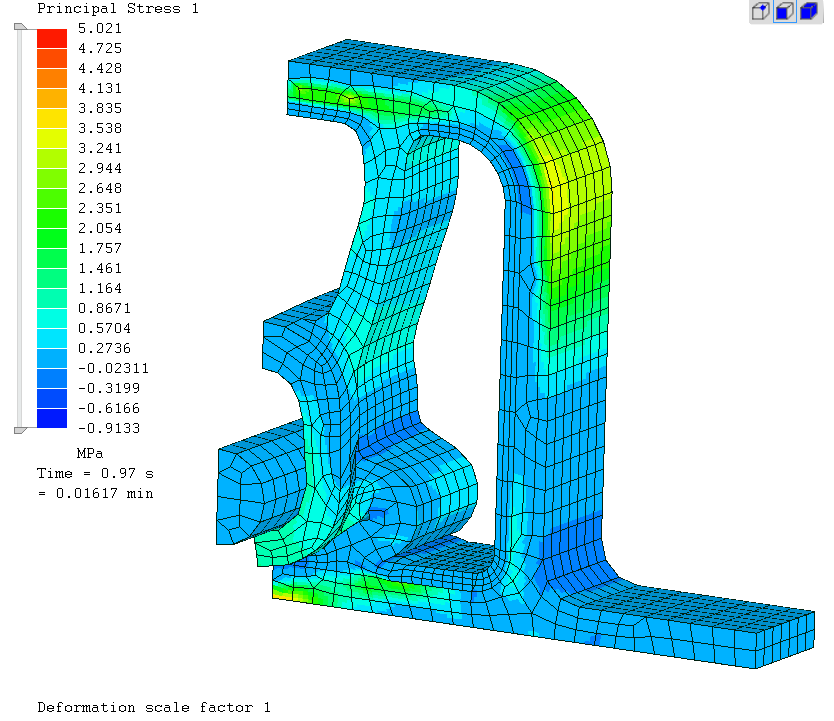Viewport: 834px width, 721px height.
Task: Select the face selection cube icon
Action: pos(785,11)
